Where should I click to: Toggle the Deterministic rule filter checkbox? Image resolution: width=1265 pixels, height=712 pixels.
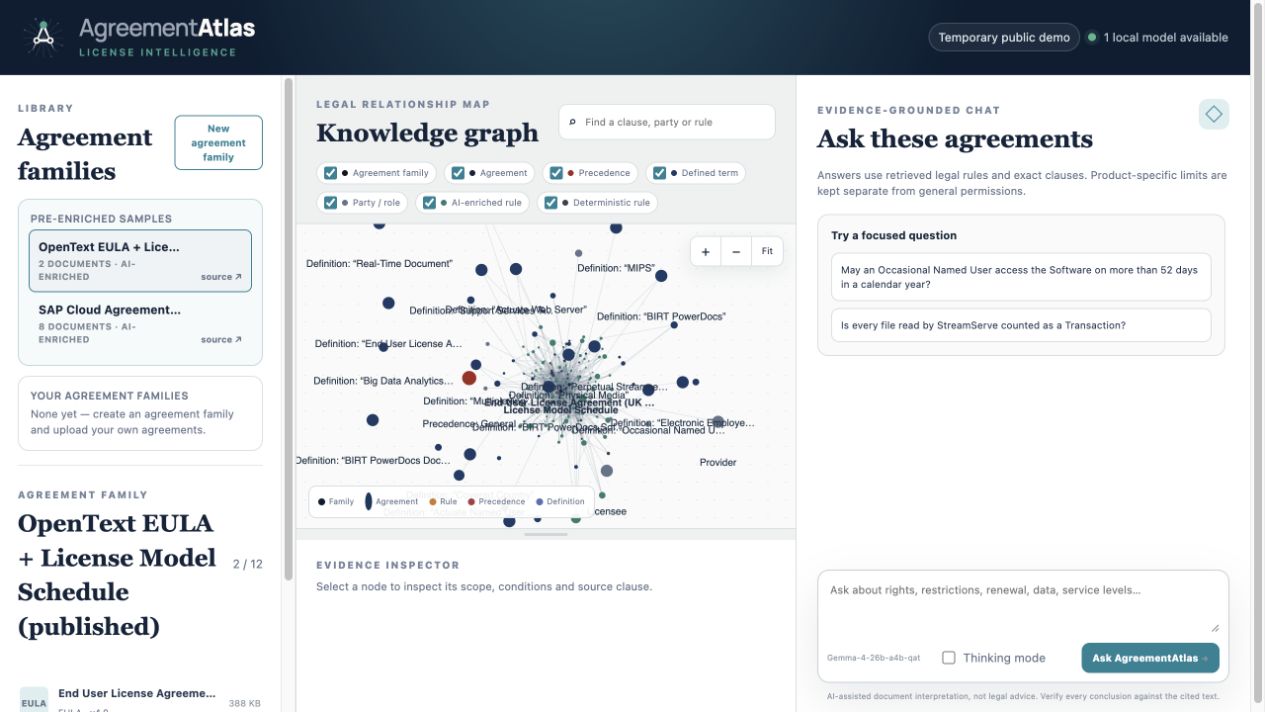[x=551, y=202]
